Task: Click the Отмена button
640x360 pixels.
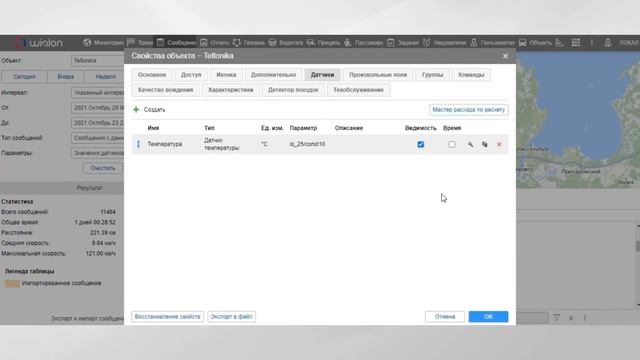Action: [445, 317]
